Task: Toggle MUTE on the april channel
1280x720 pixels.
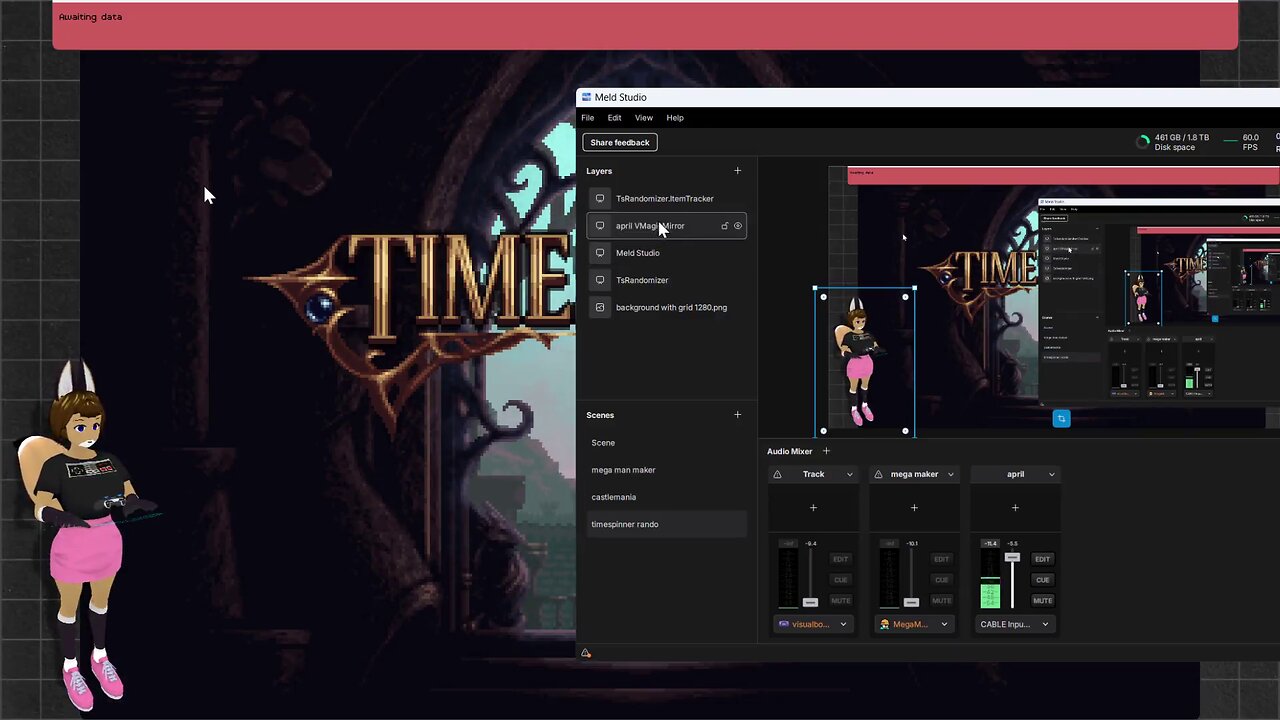Action: pyautogui.click(x=1042, y=601)
